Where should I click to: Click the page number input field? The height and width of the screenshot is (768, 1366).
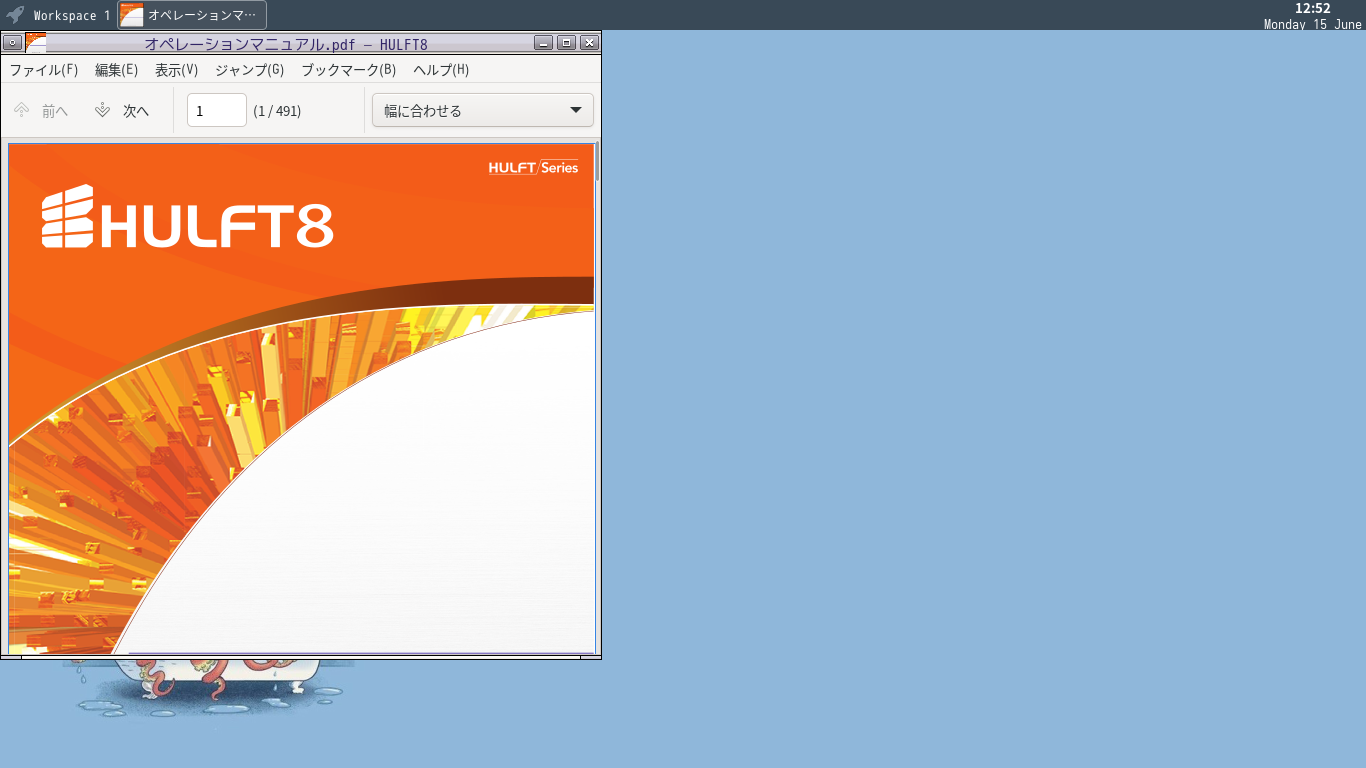217,110
